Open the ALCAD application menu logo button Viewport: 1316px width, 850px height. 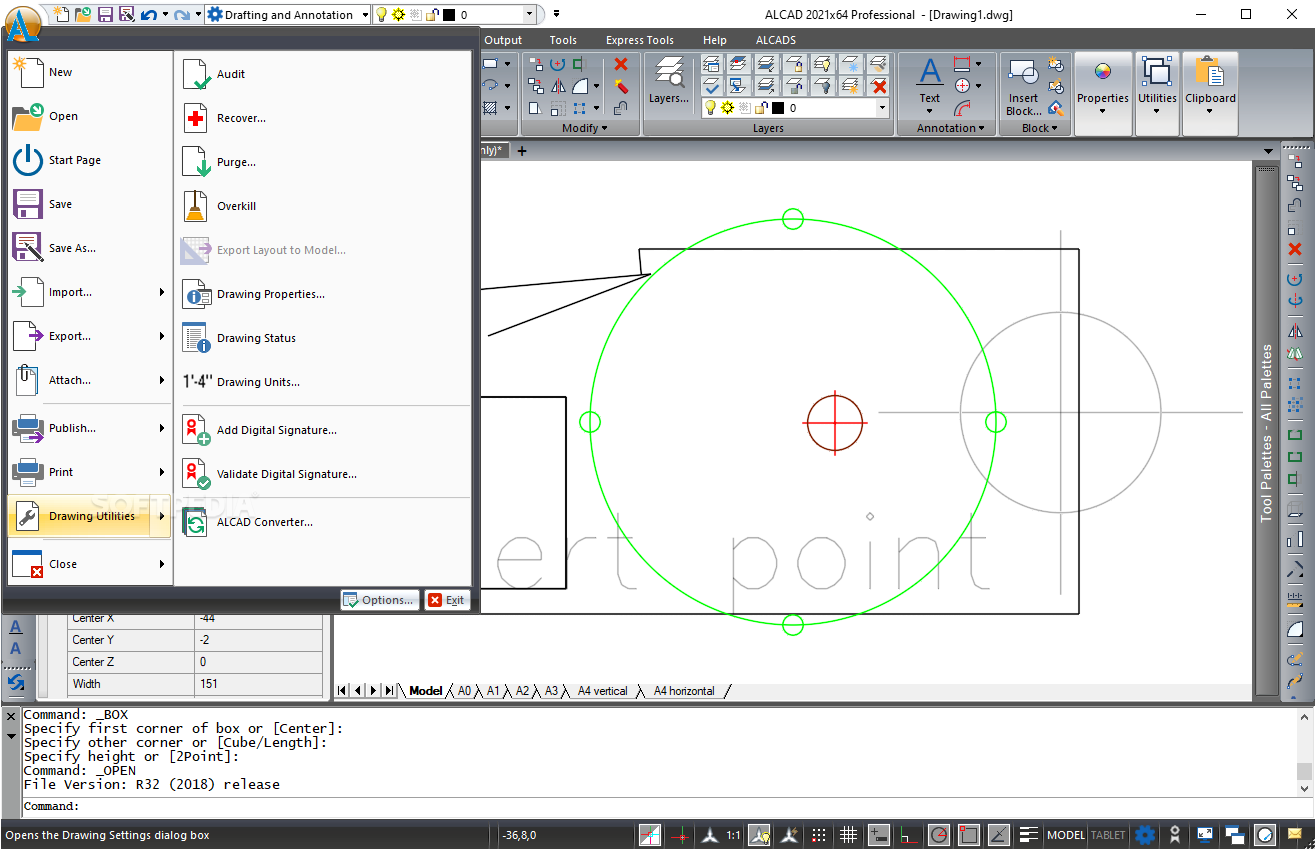(23, 22)
